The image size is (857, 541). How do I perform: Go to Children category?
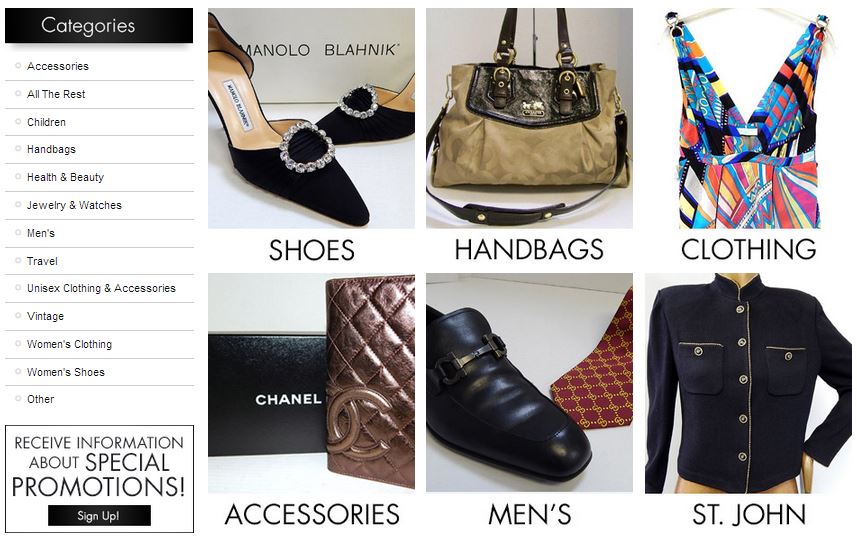click(x=46, y=122)
